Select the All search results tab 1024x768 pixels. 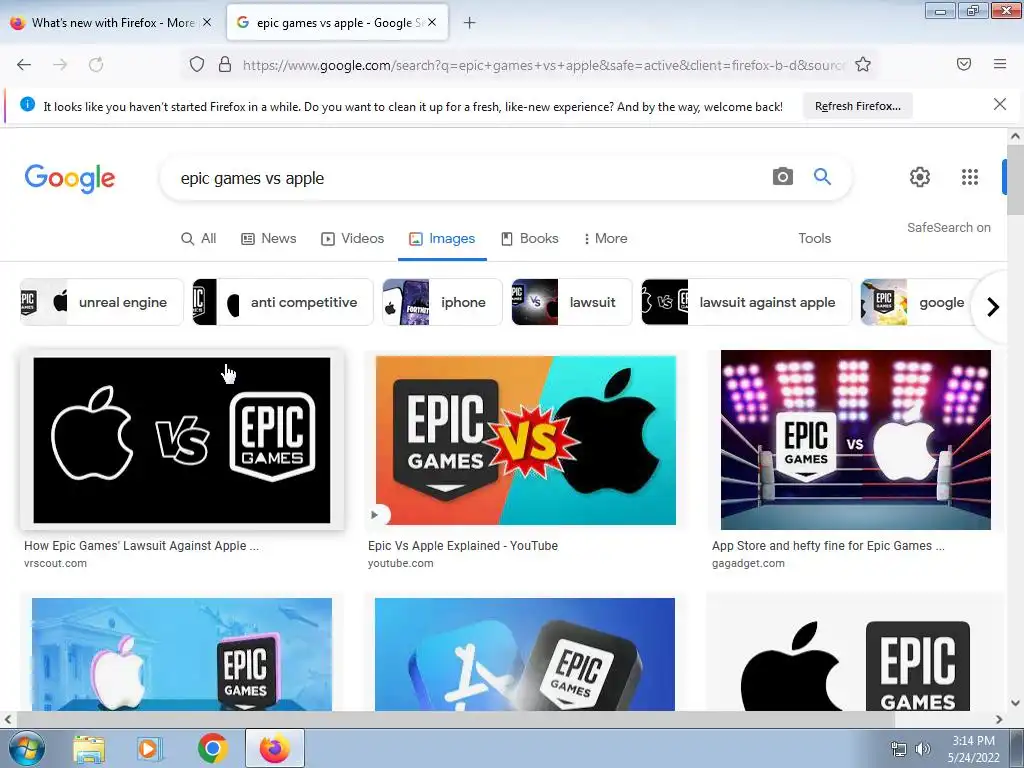pos(199,238)
